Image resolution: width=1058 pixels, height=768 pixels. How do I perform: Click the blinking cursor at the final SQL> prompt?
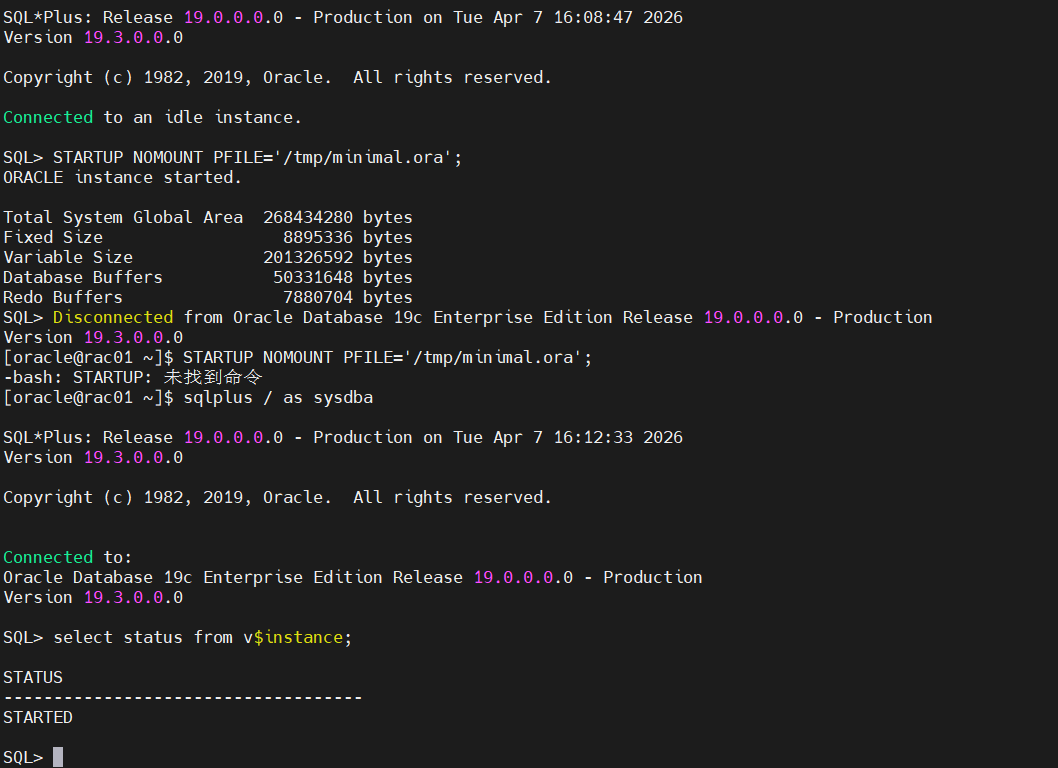click(x=58, y=757)
